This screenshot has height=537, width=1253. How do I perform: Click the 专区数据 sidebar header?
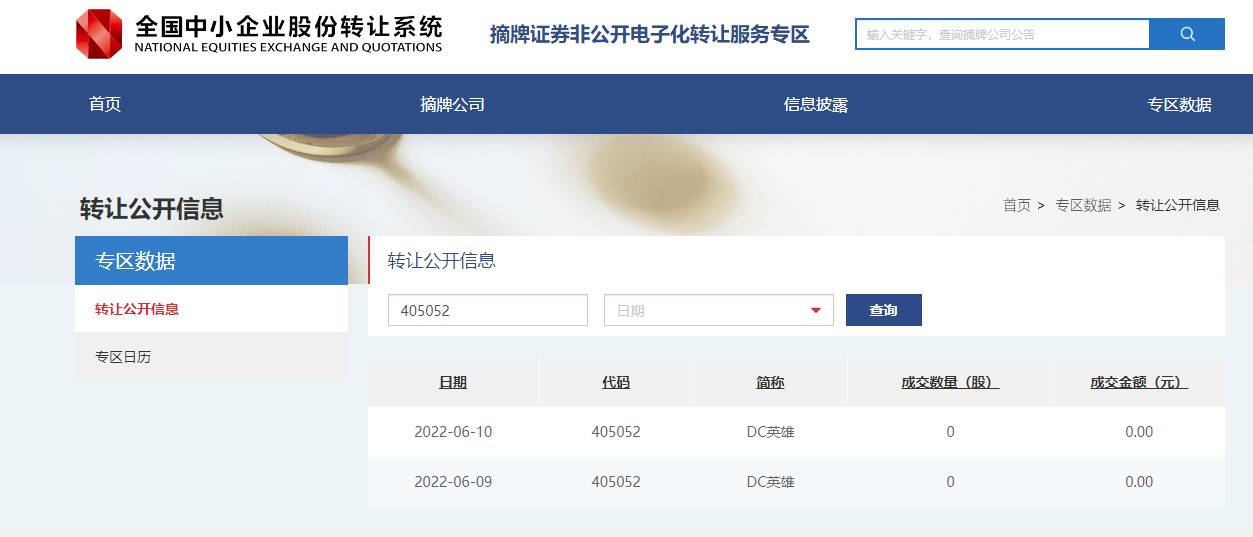coord(211,261)
